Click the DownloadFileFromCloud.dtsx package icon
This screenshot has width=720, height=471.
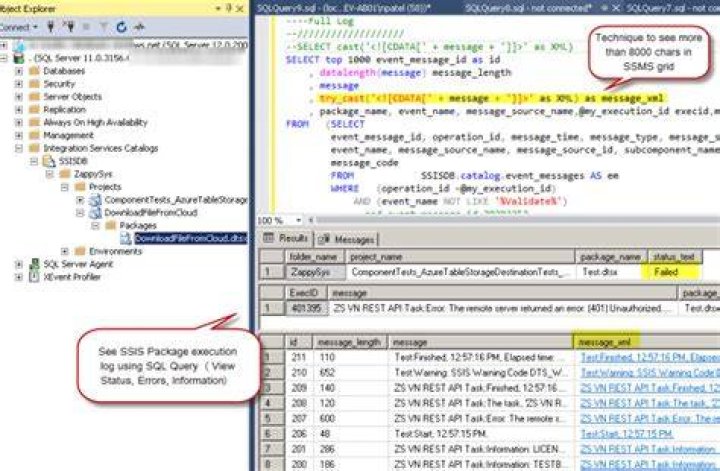pyautogui.click(x=125, y=238)
